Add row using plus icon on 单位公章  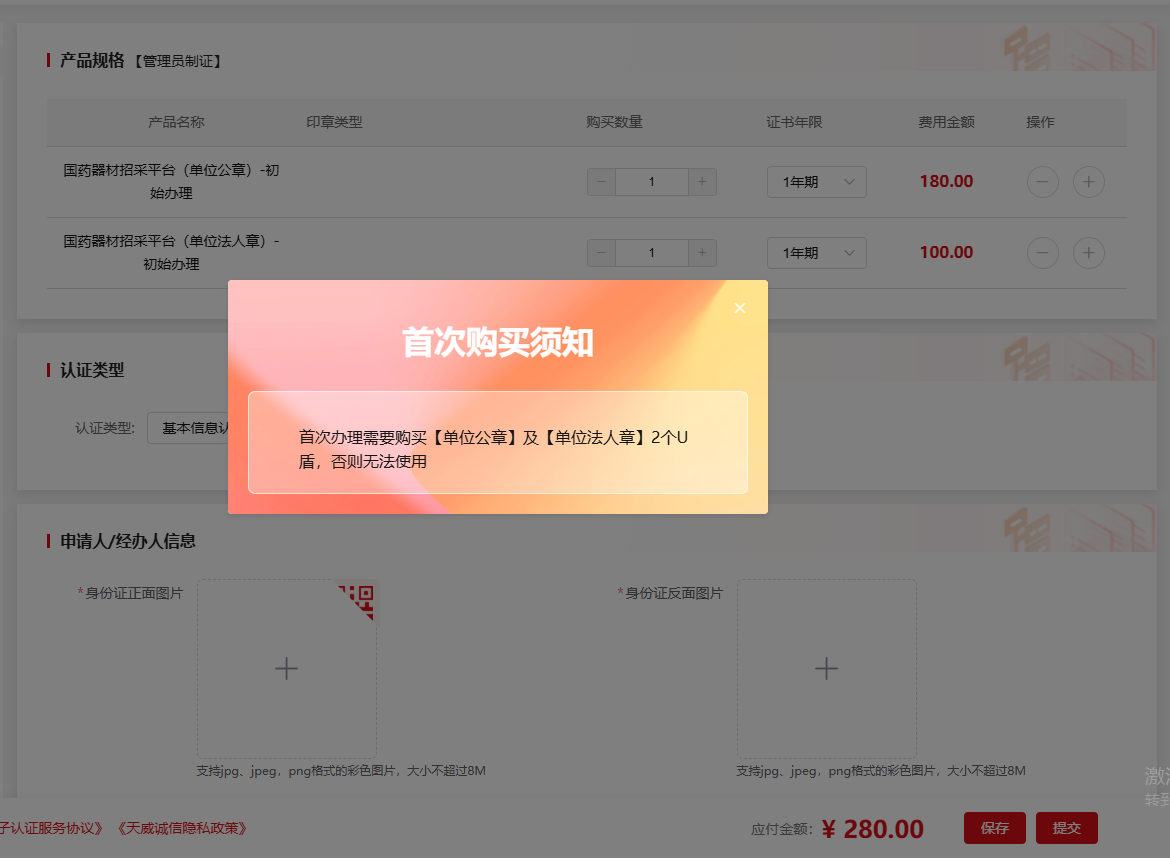point(1088,182)
